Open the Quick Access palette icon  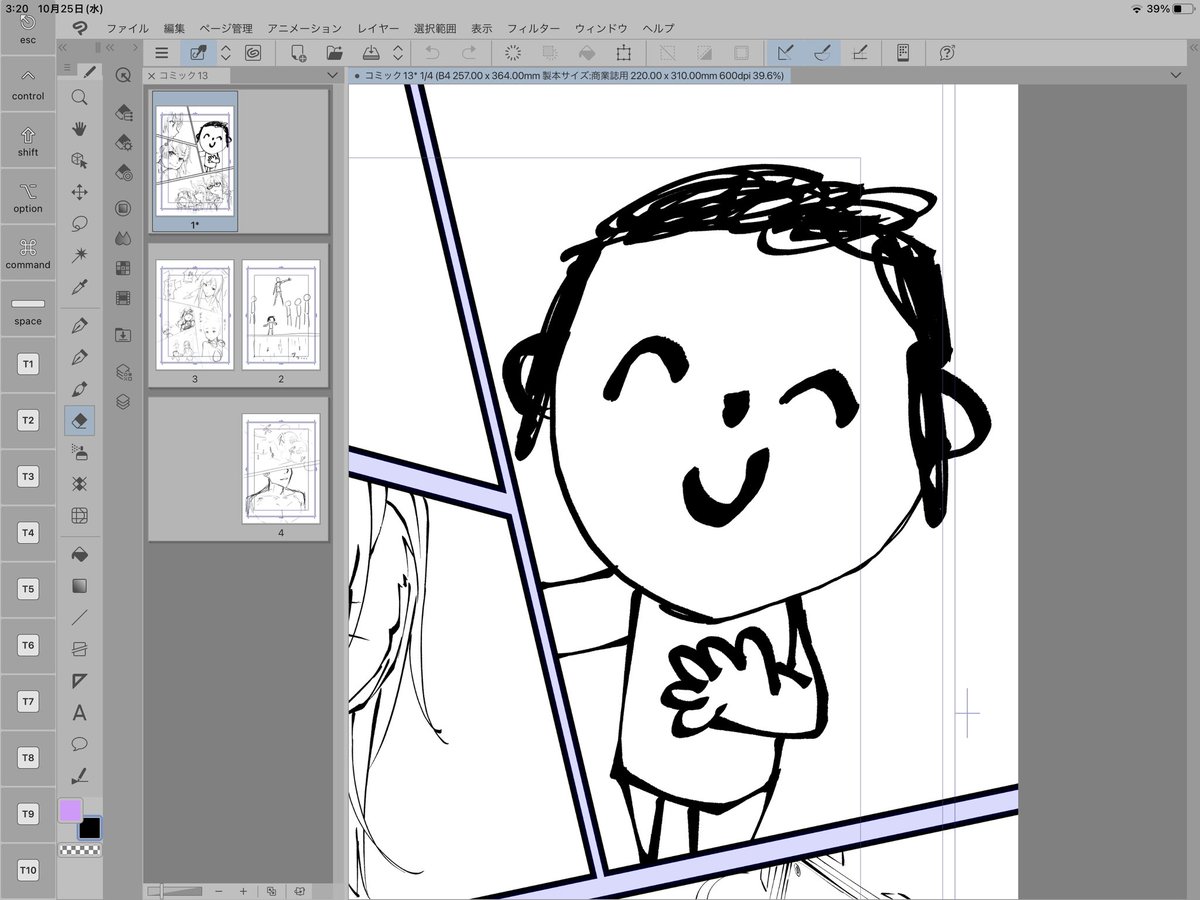click(123, 76)
